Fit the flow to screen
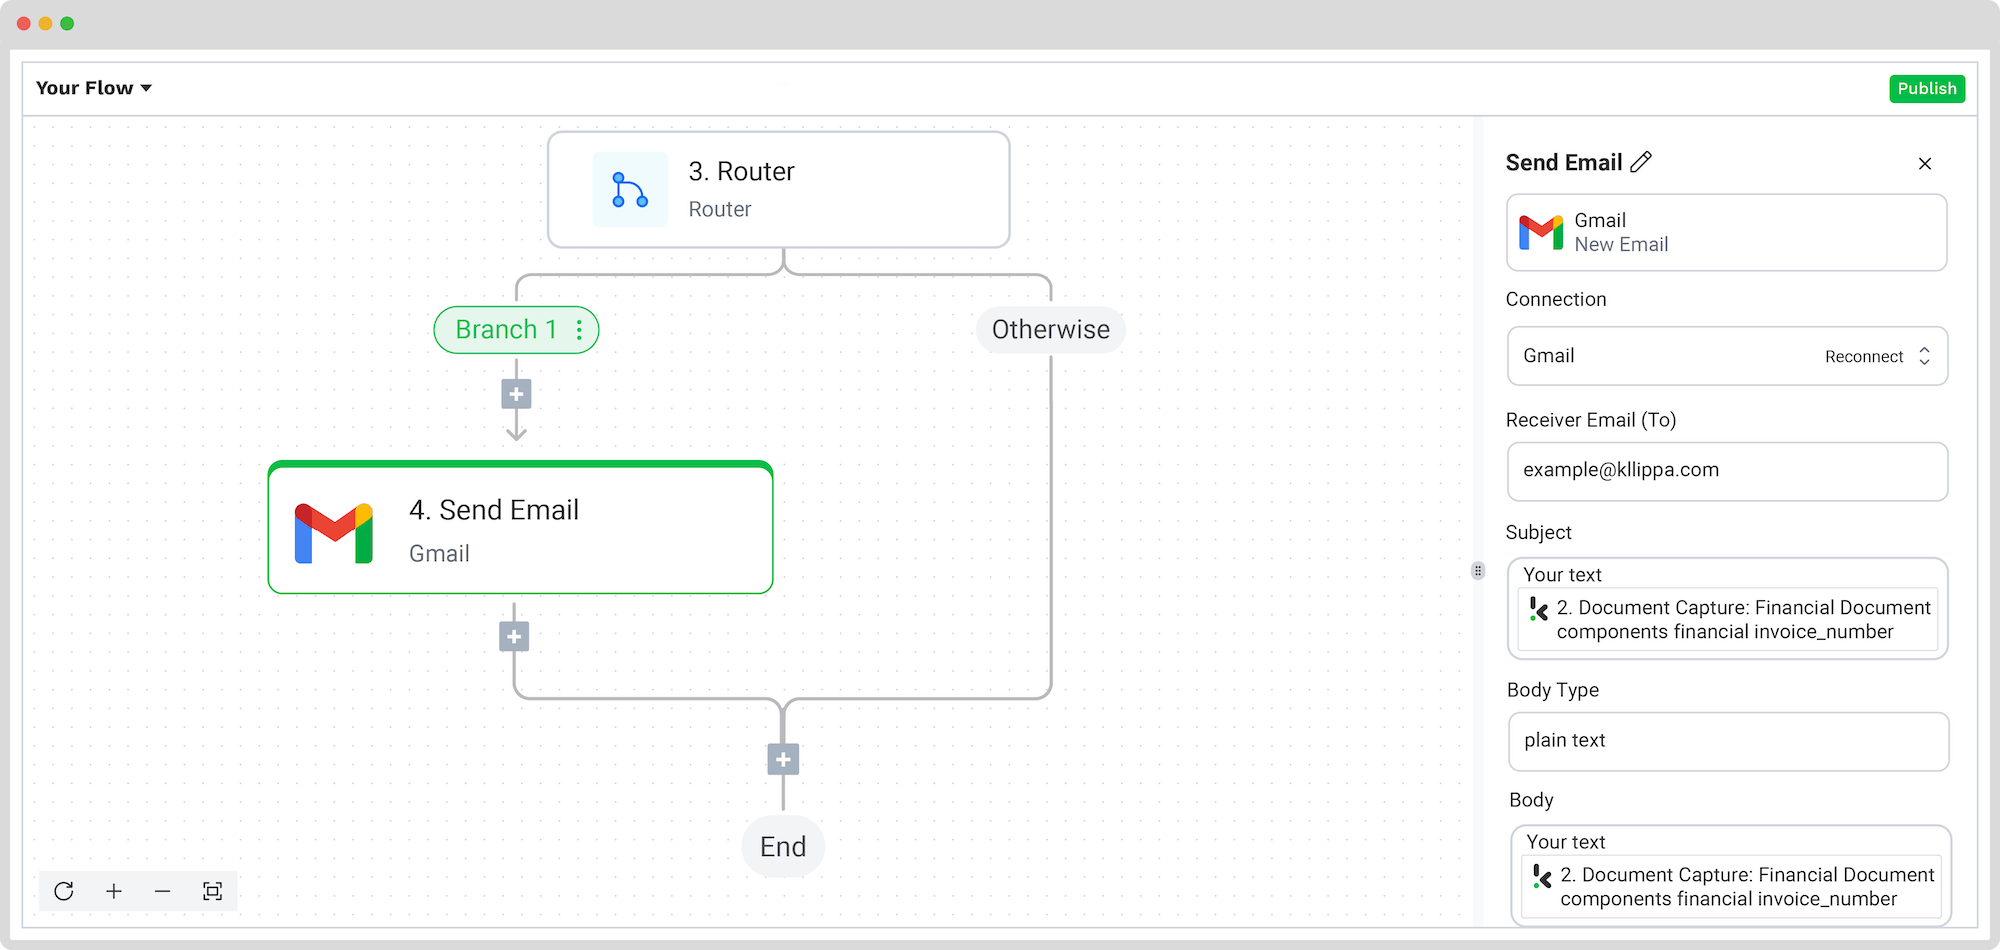Screen dimensions: 2000x950 [x=213, y=891]
